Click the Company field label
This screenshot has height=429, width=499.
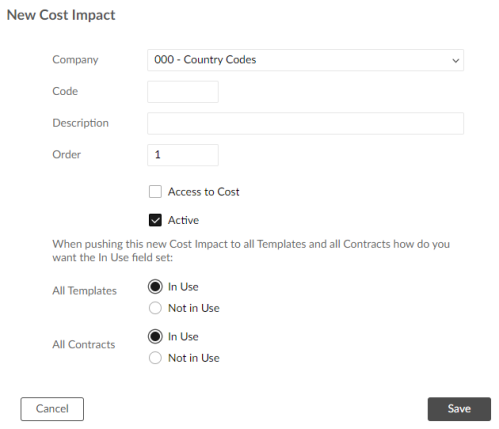point(75,60)
